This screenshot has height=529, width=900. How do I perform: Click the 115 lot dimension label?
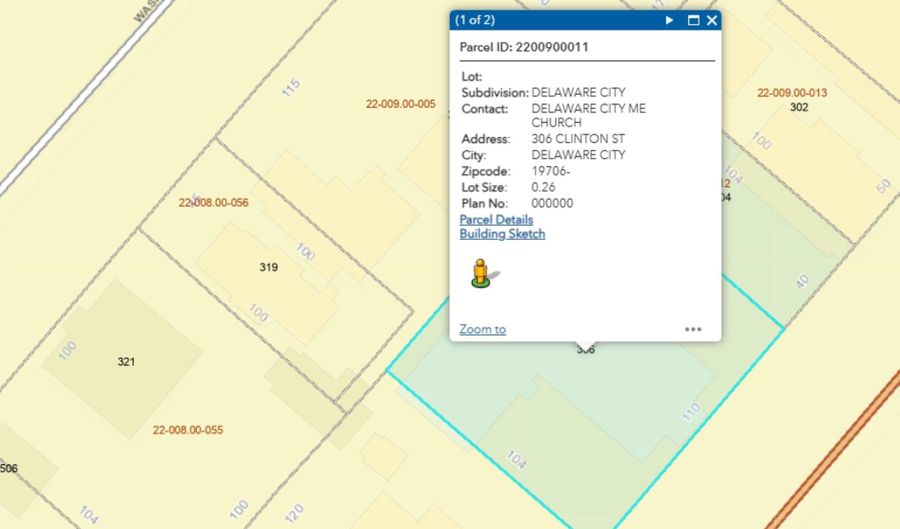point(290,88)
